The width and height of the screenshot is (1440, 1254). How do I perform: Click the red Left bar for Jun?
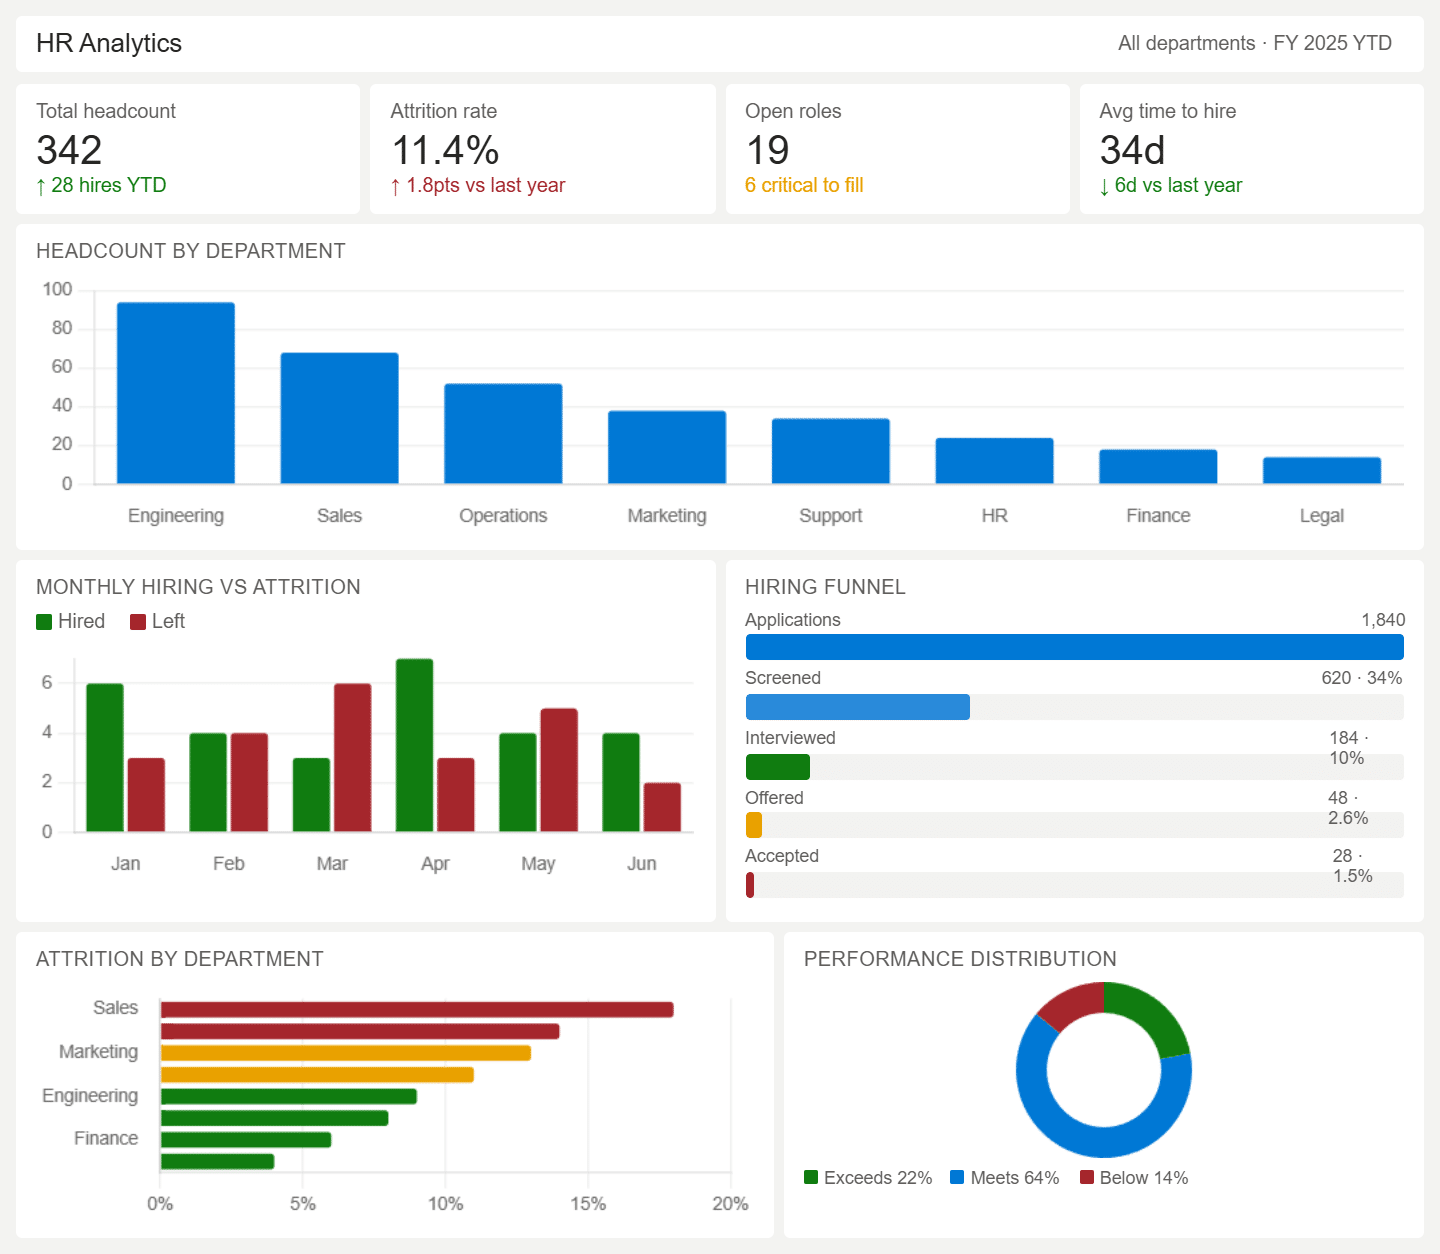click(662, 807)
